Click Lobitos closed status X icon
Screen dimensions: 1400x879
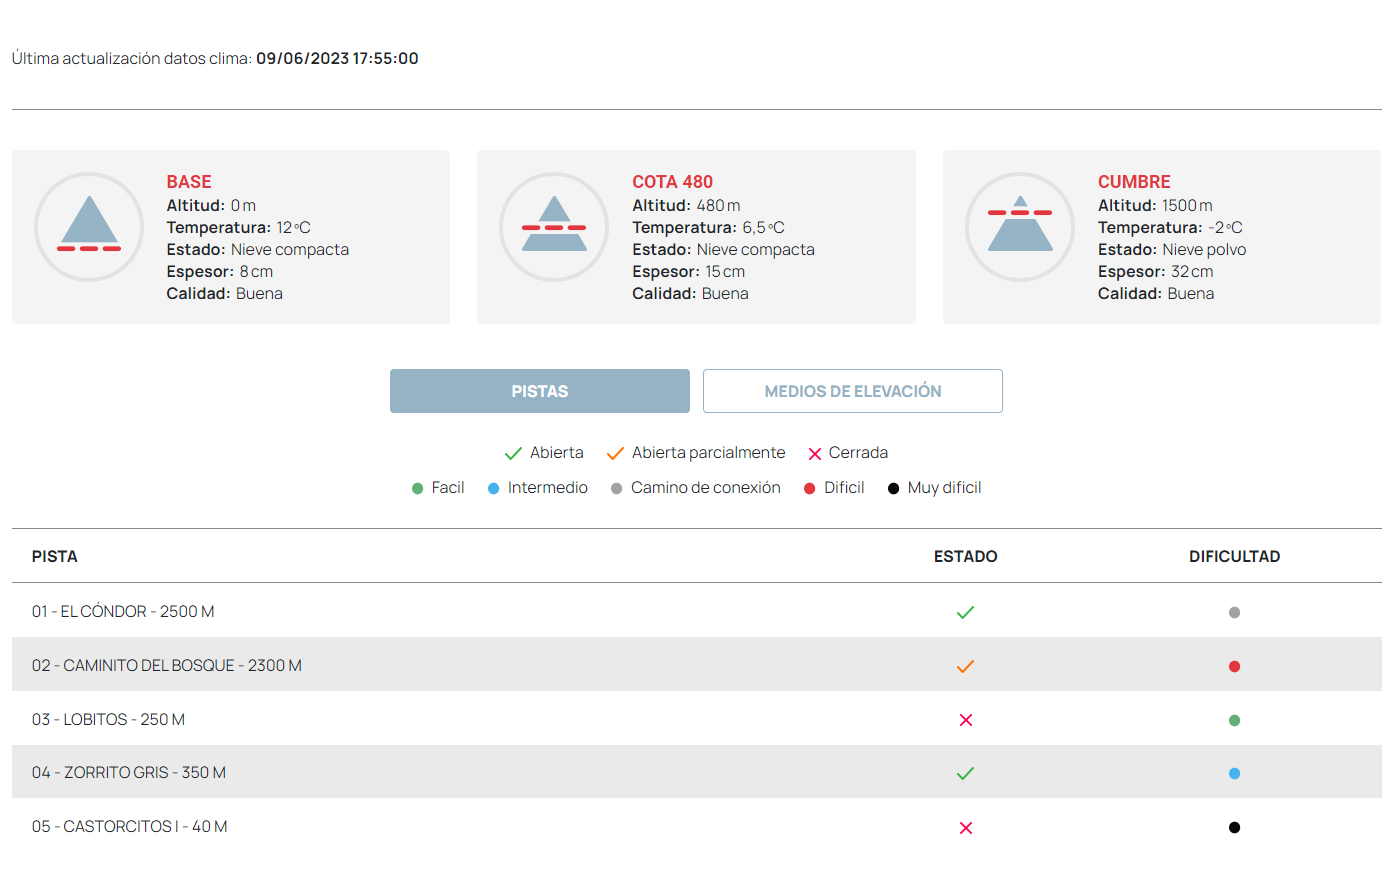966,720
